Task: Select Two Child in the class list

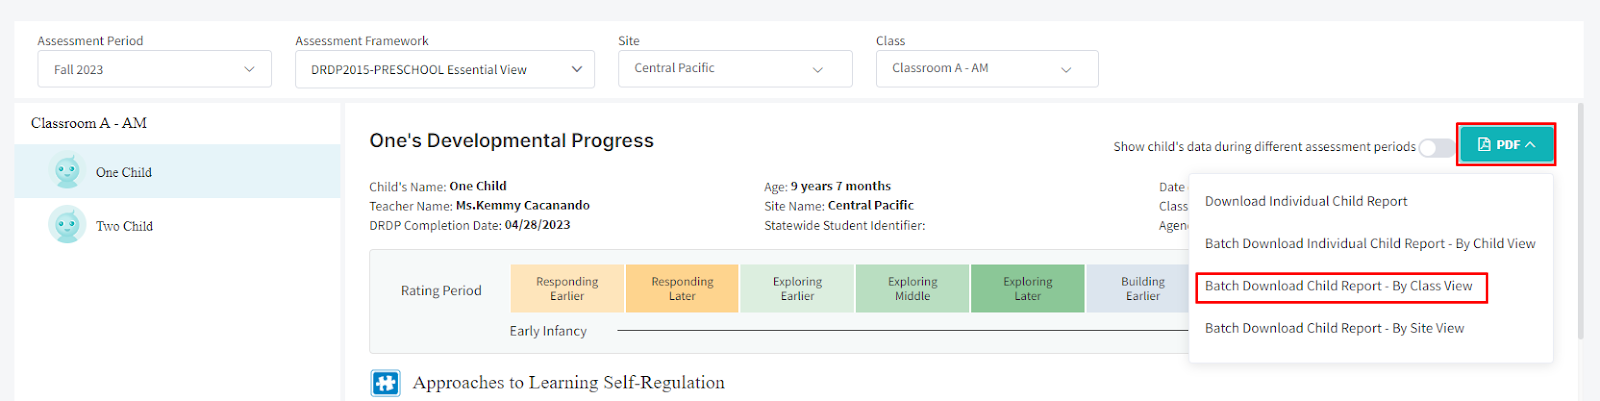Action: coord(124,226)
